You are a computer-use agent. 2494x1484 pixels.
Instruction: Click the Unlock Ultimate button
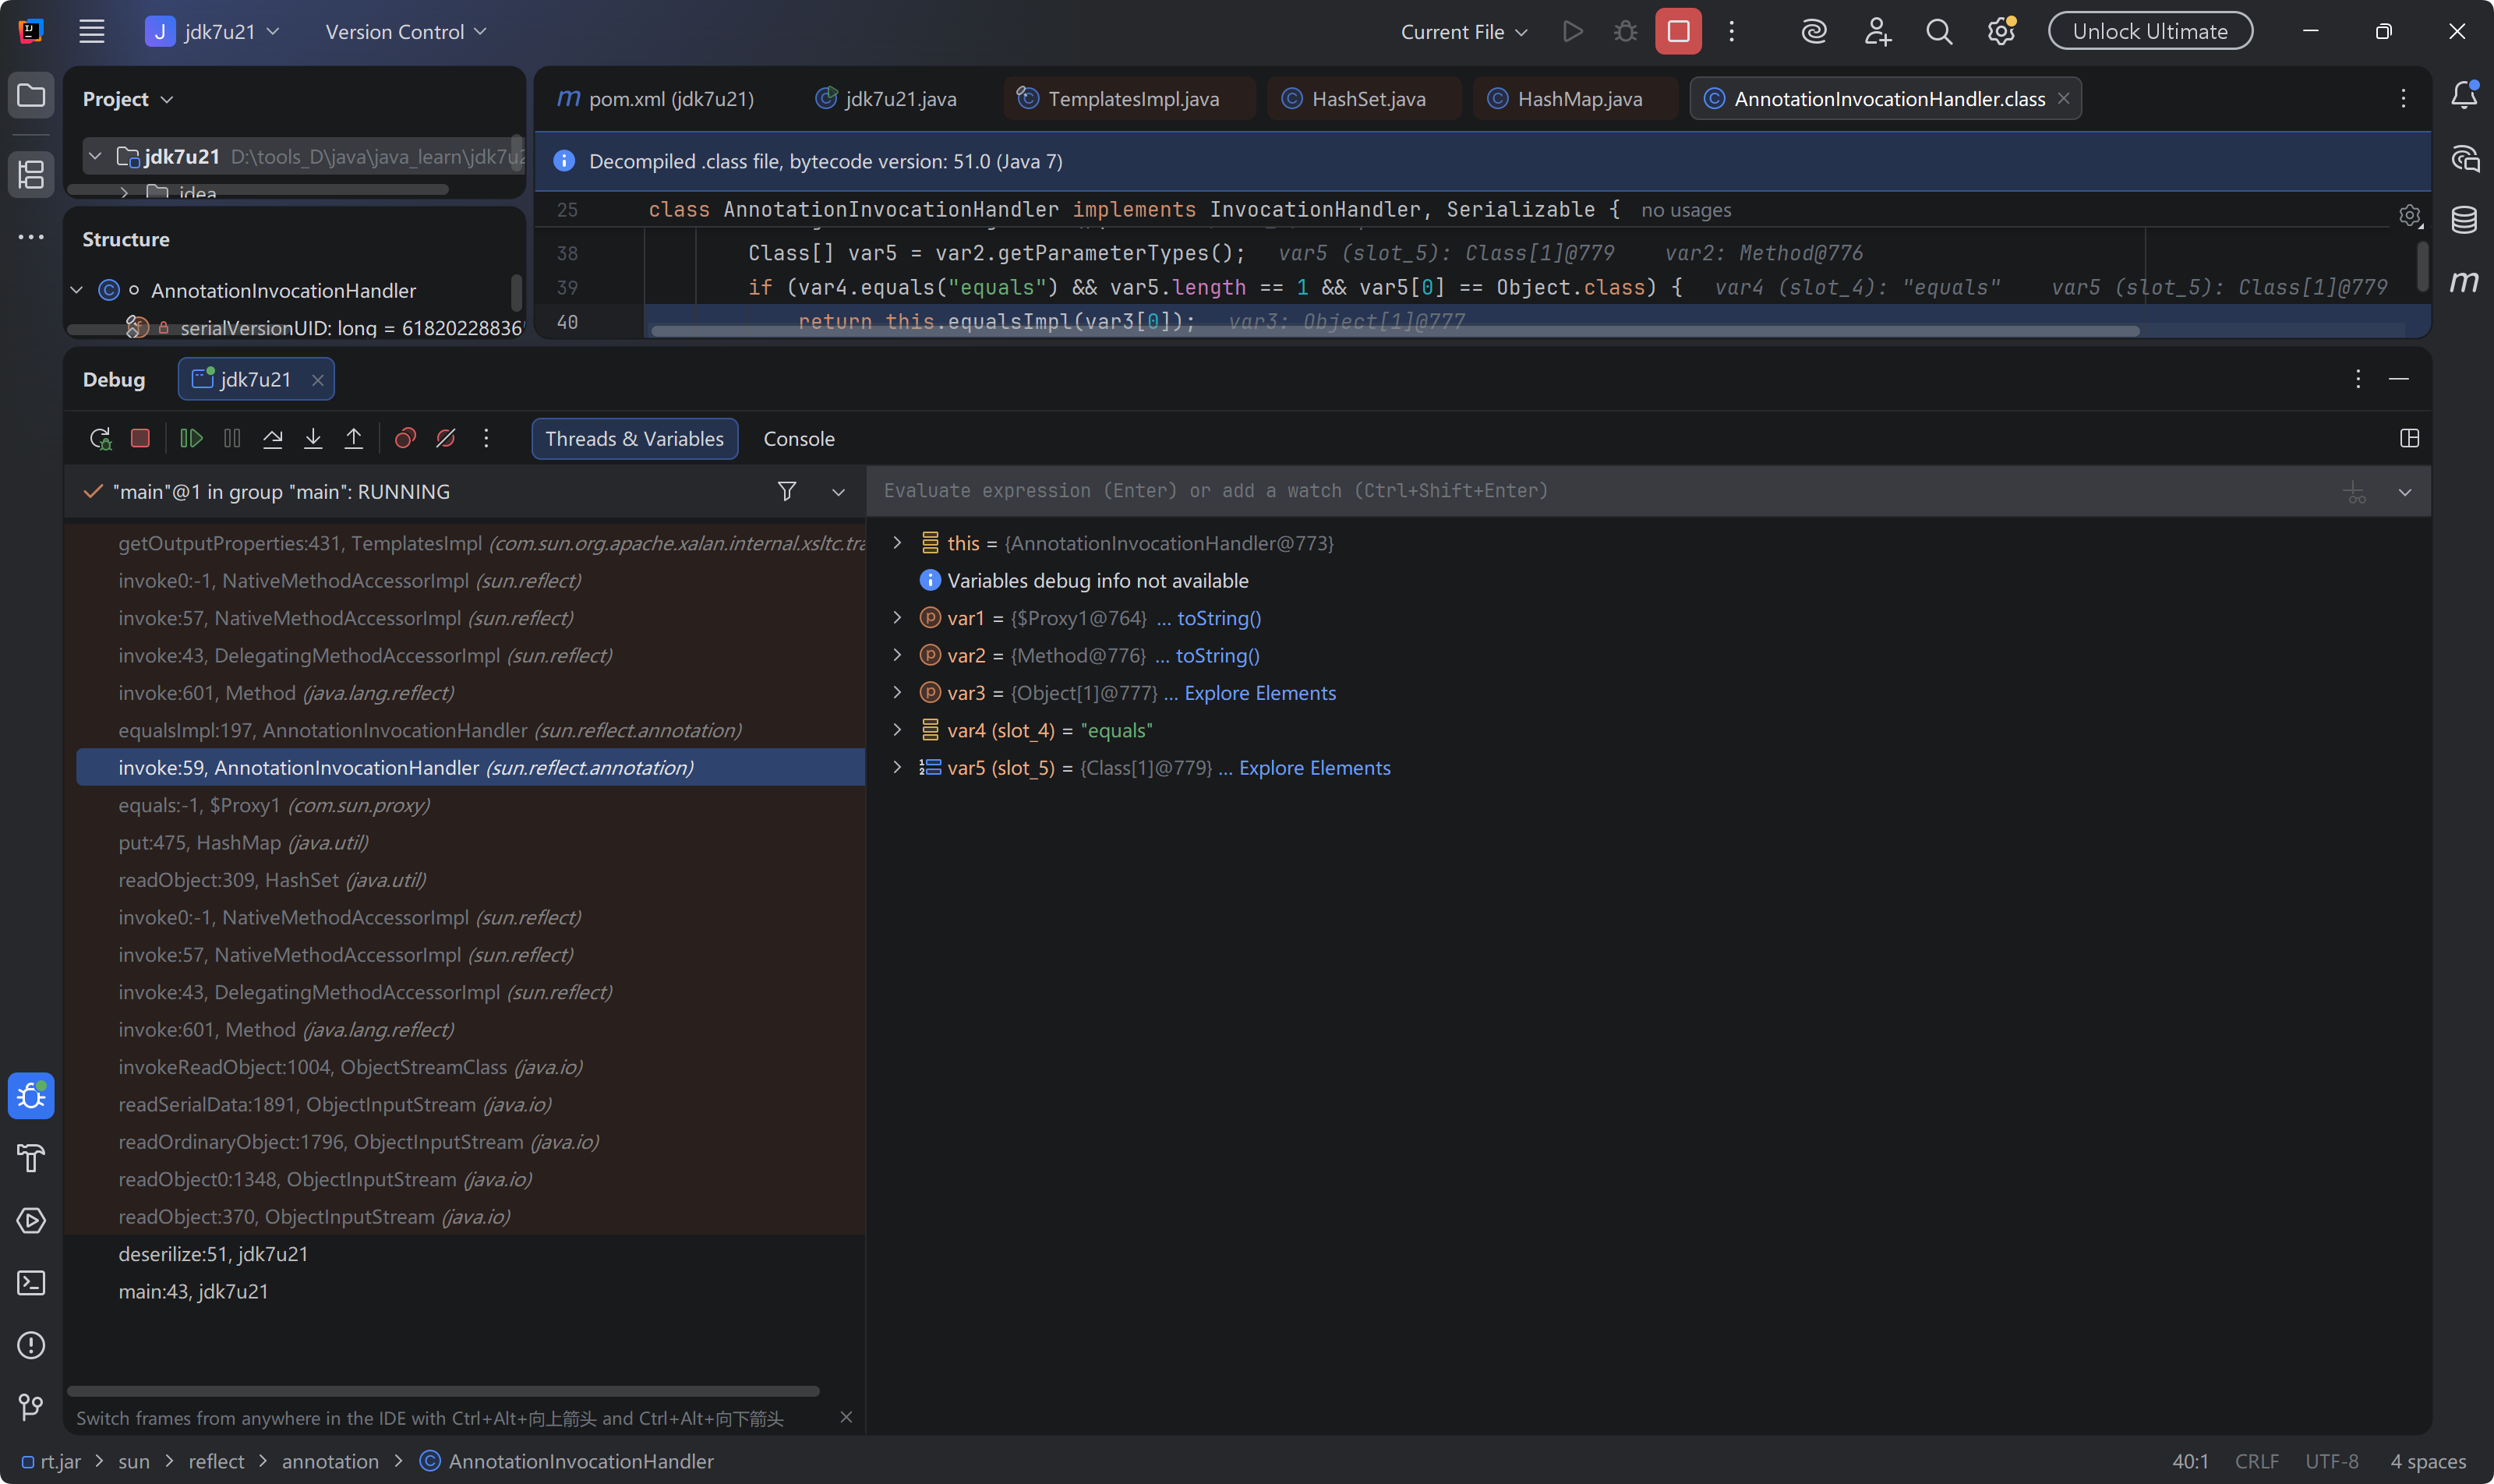(2150, 31)
